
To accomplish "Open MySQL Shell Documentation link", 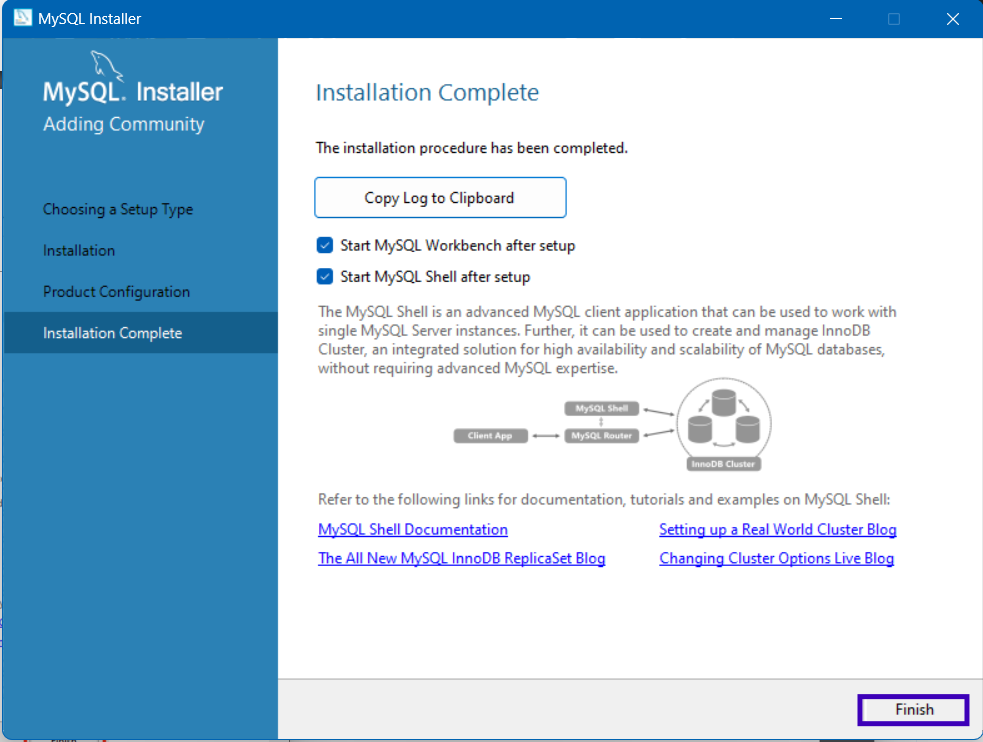I will [413, 530].
